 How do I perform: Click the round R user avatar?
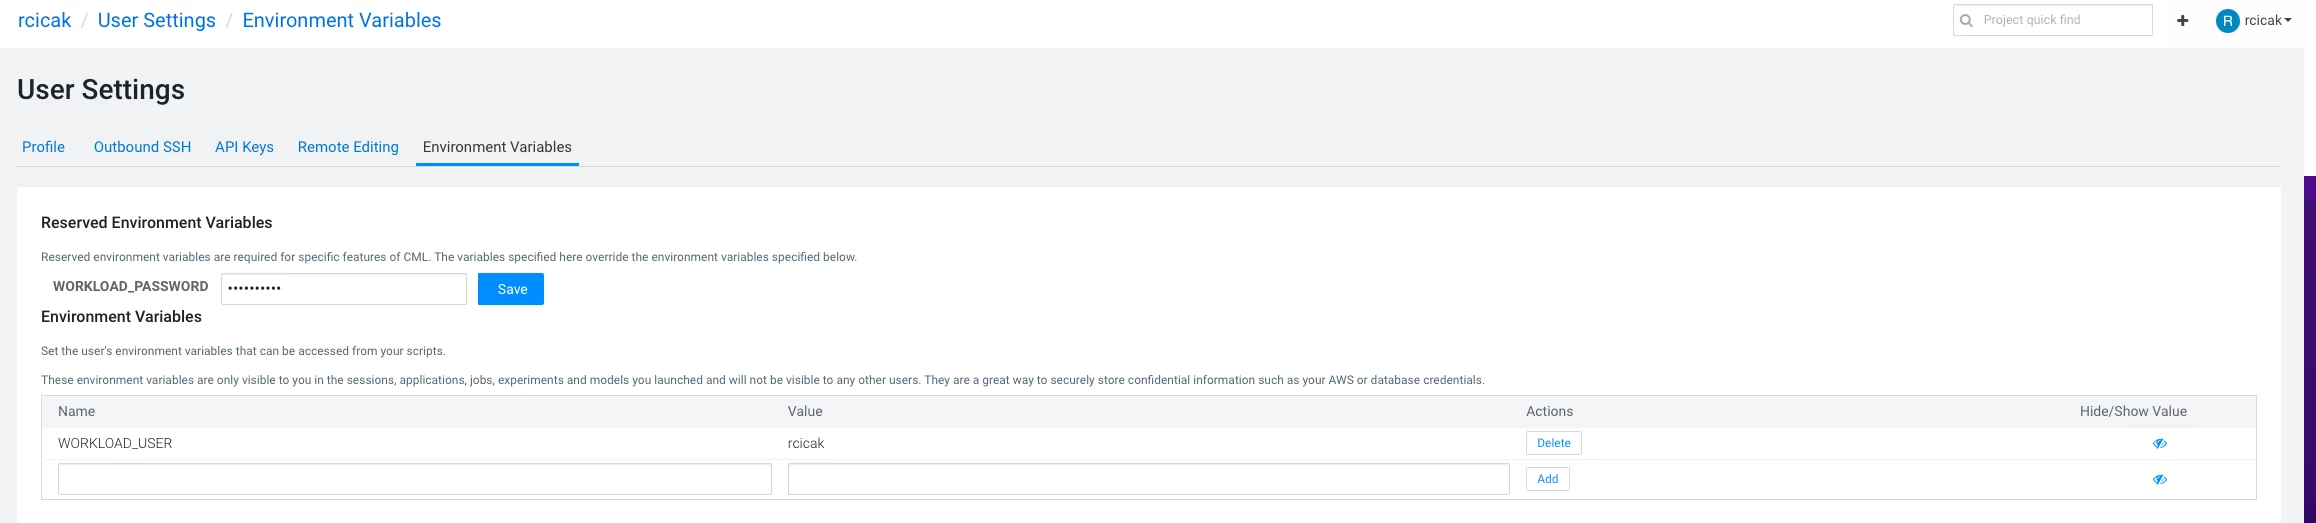2227,20
